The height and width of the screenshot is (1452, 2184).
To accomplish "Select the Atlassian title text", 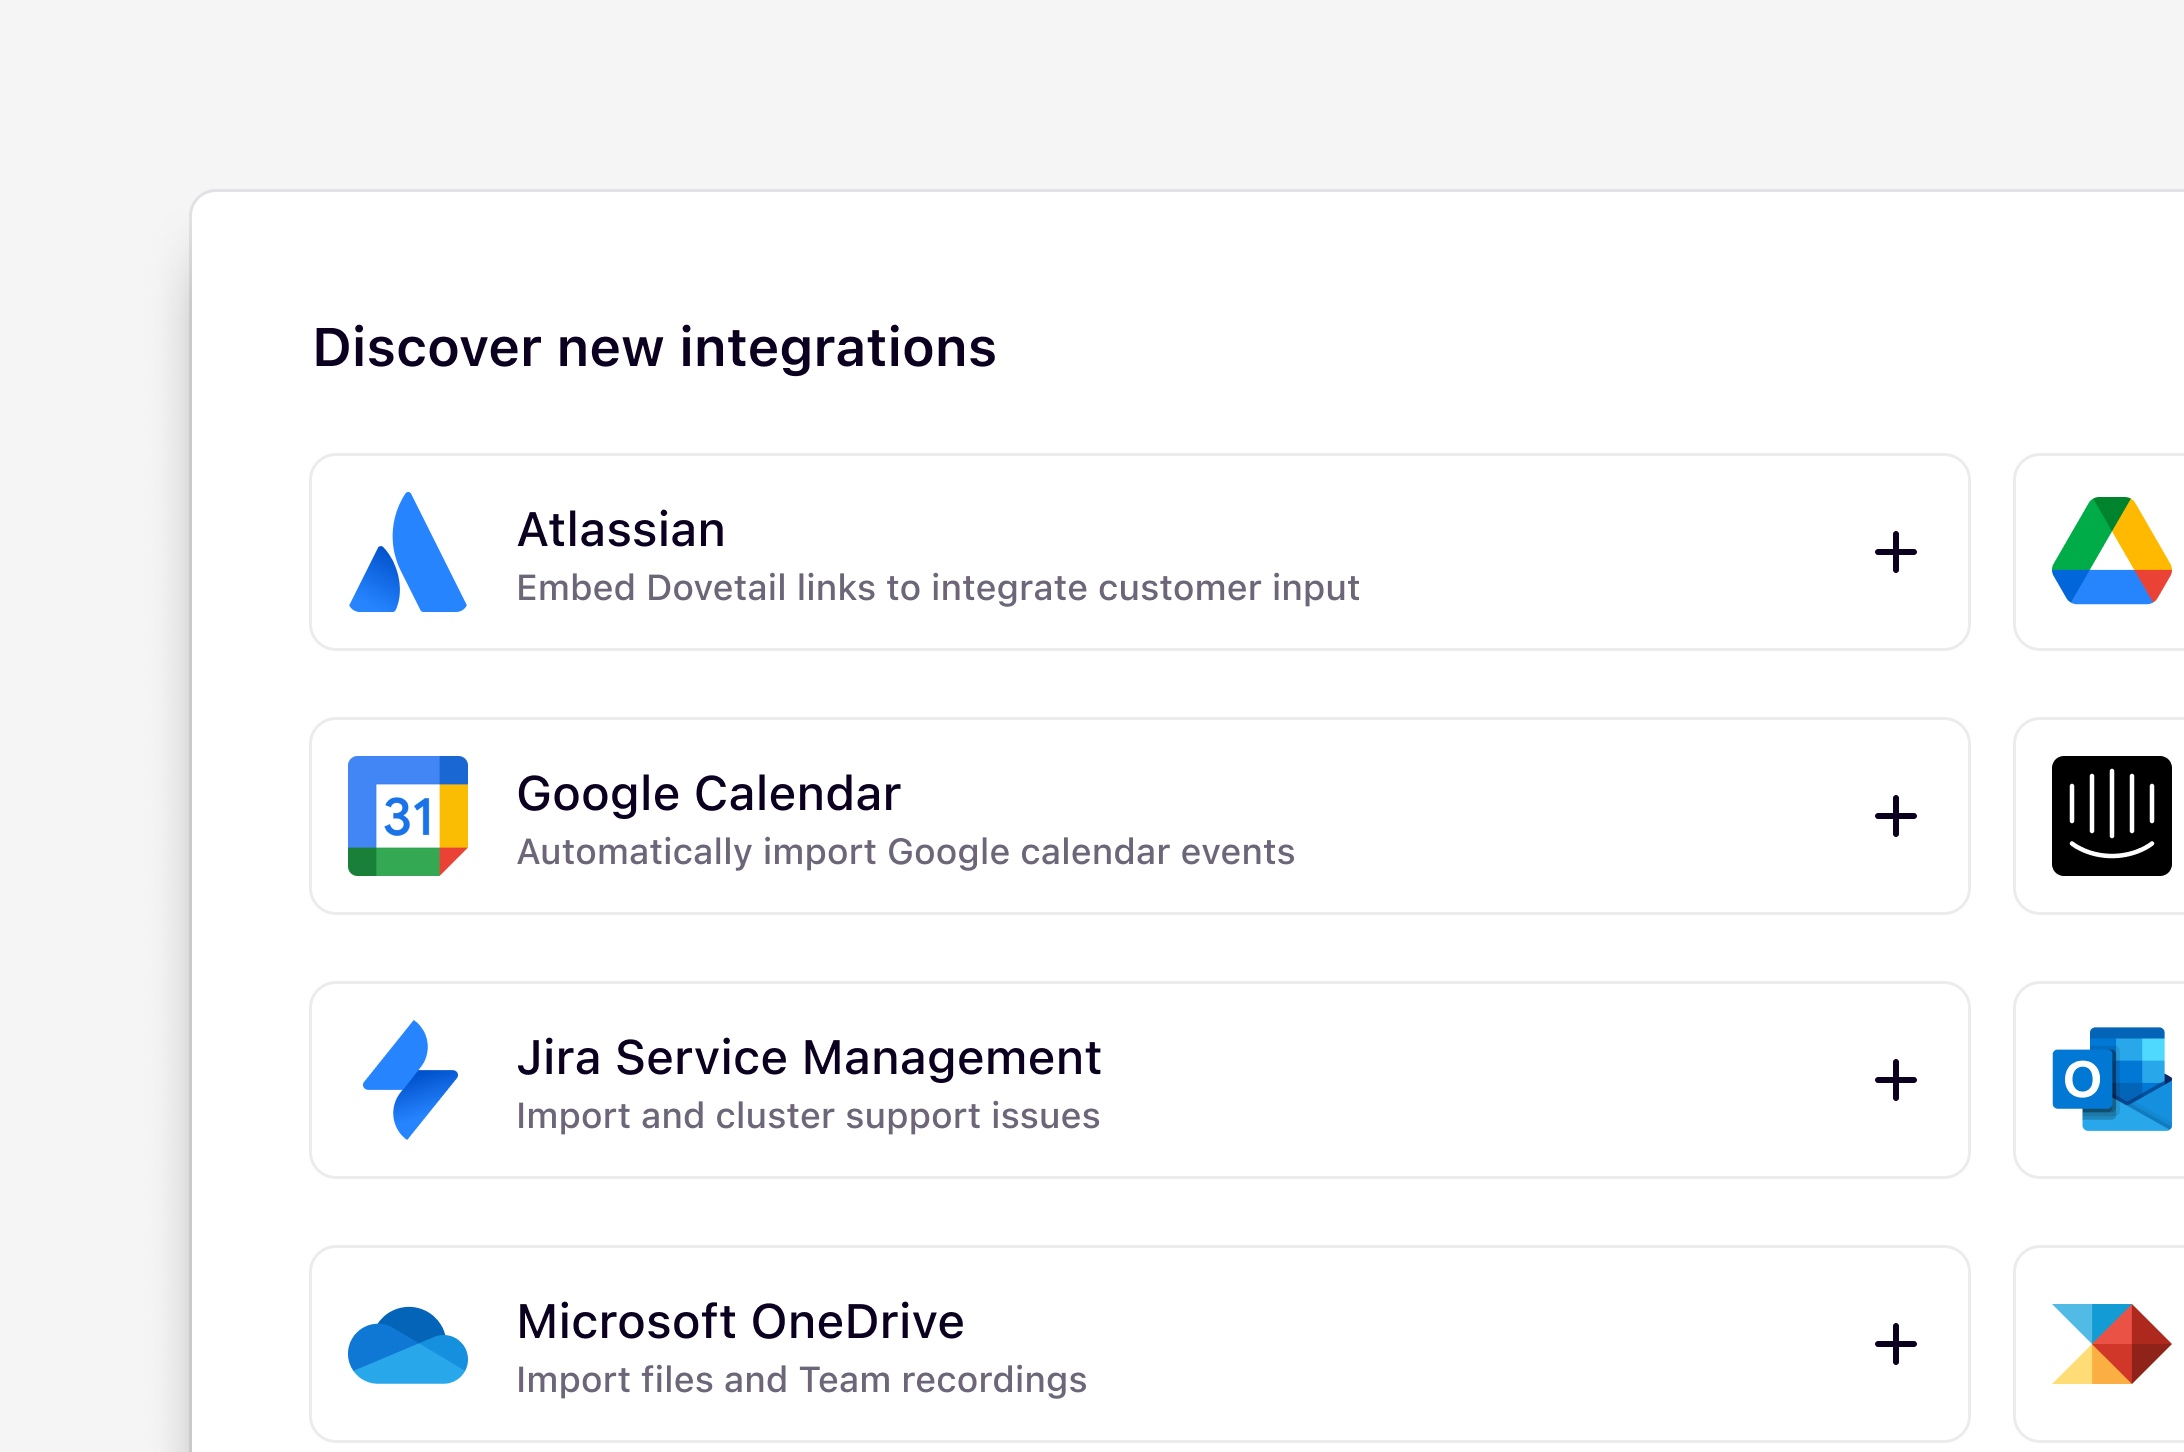I will point(621,529).
